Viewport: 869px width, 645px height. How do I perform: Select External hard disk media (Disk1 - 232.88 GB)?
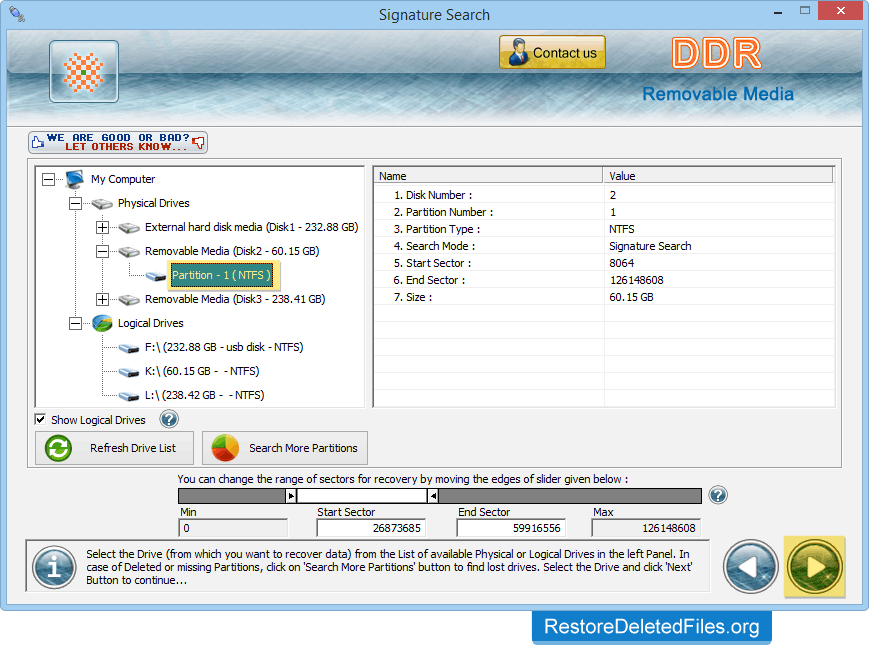[x=252, y=227]
